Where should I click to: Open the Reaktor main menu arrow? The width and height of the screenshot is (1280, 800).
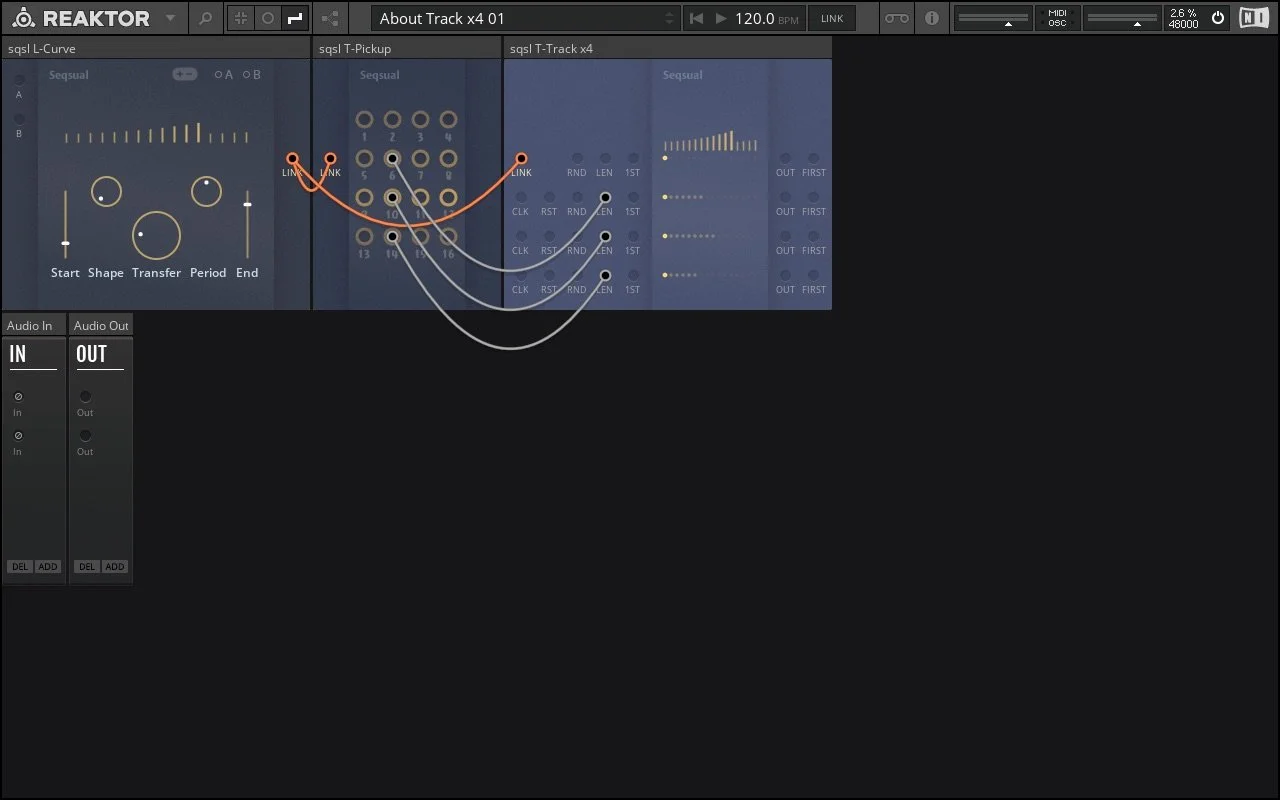[170, 18]
